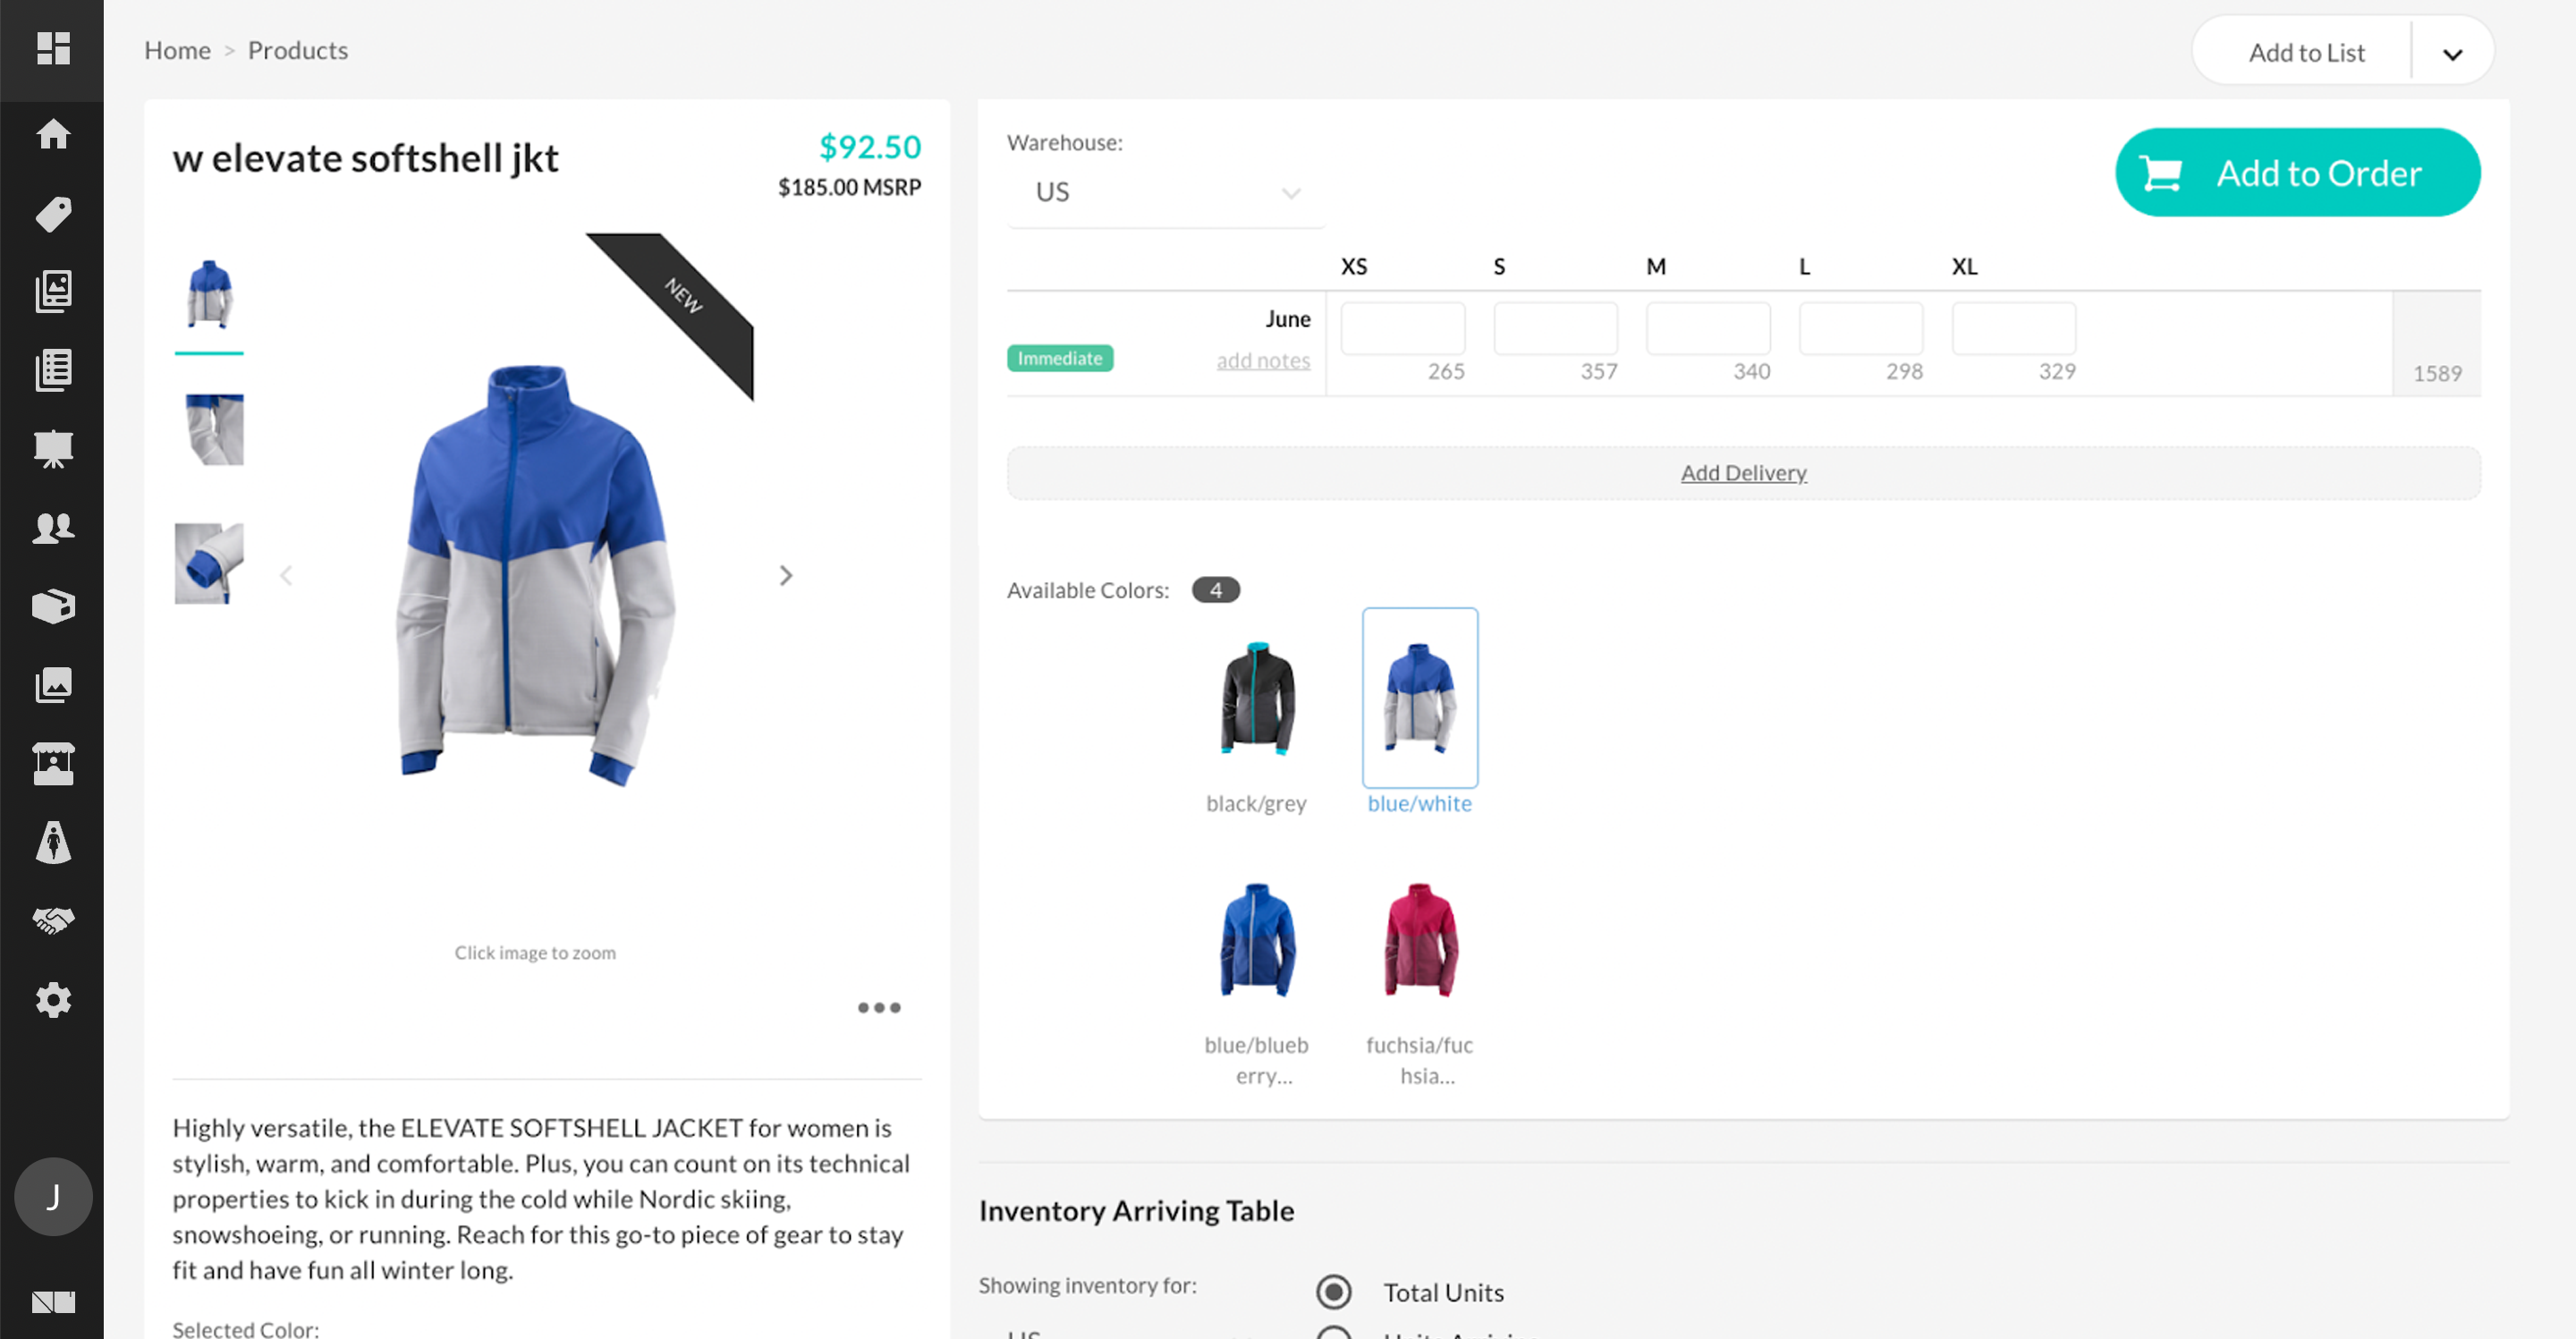Navigate to Products breadcrumb
2576x1339 pixels.
point(296,49)
